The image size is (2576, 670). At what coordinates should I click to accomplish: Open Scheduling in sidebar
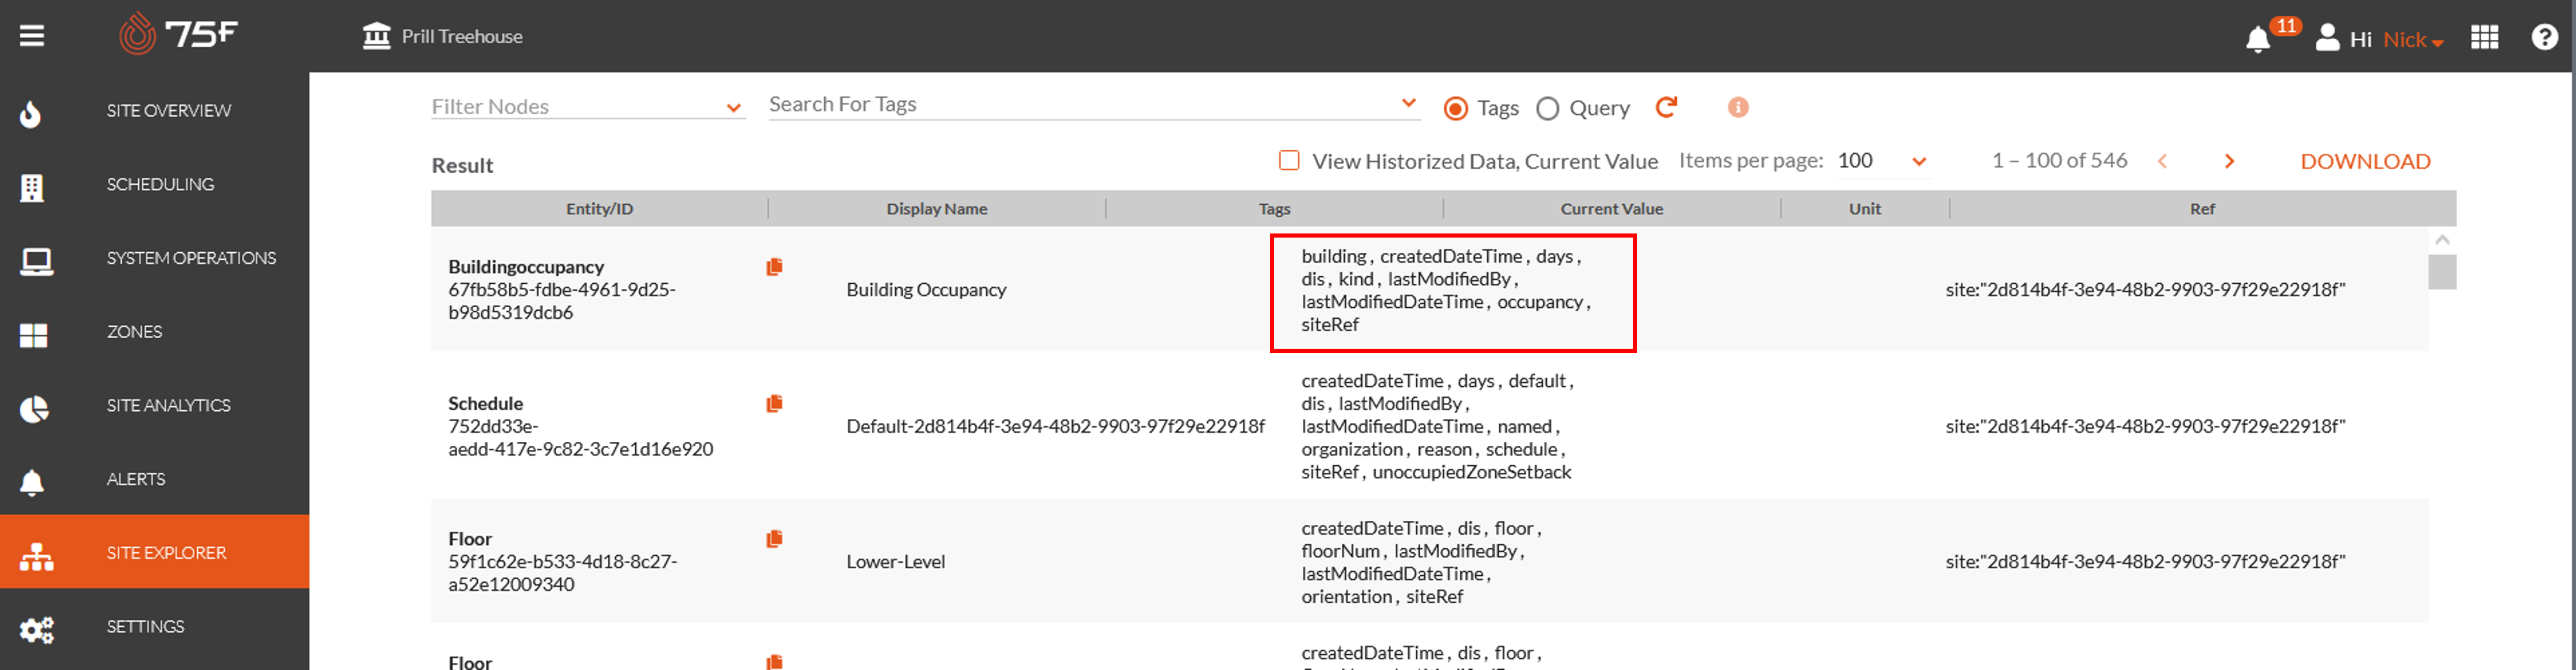[x=154, y=184]
